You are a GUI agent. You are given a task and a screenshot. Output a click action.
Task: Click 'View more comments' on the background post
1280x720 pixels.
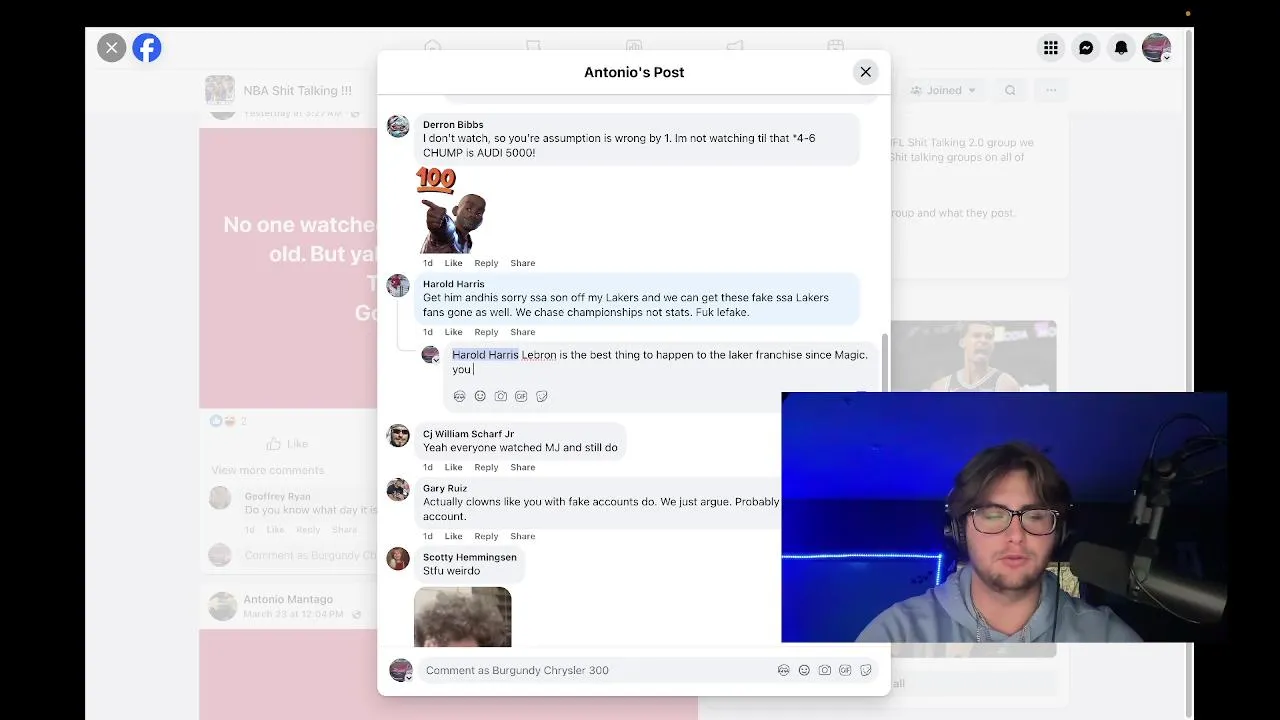point(267,470)
